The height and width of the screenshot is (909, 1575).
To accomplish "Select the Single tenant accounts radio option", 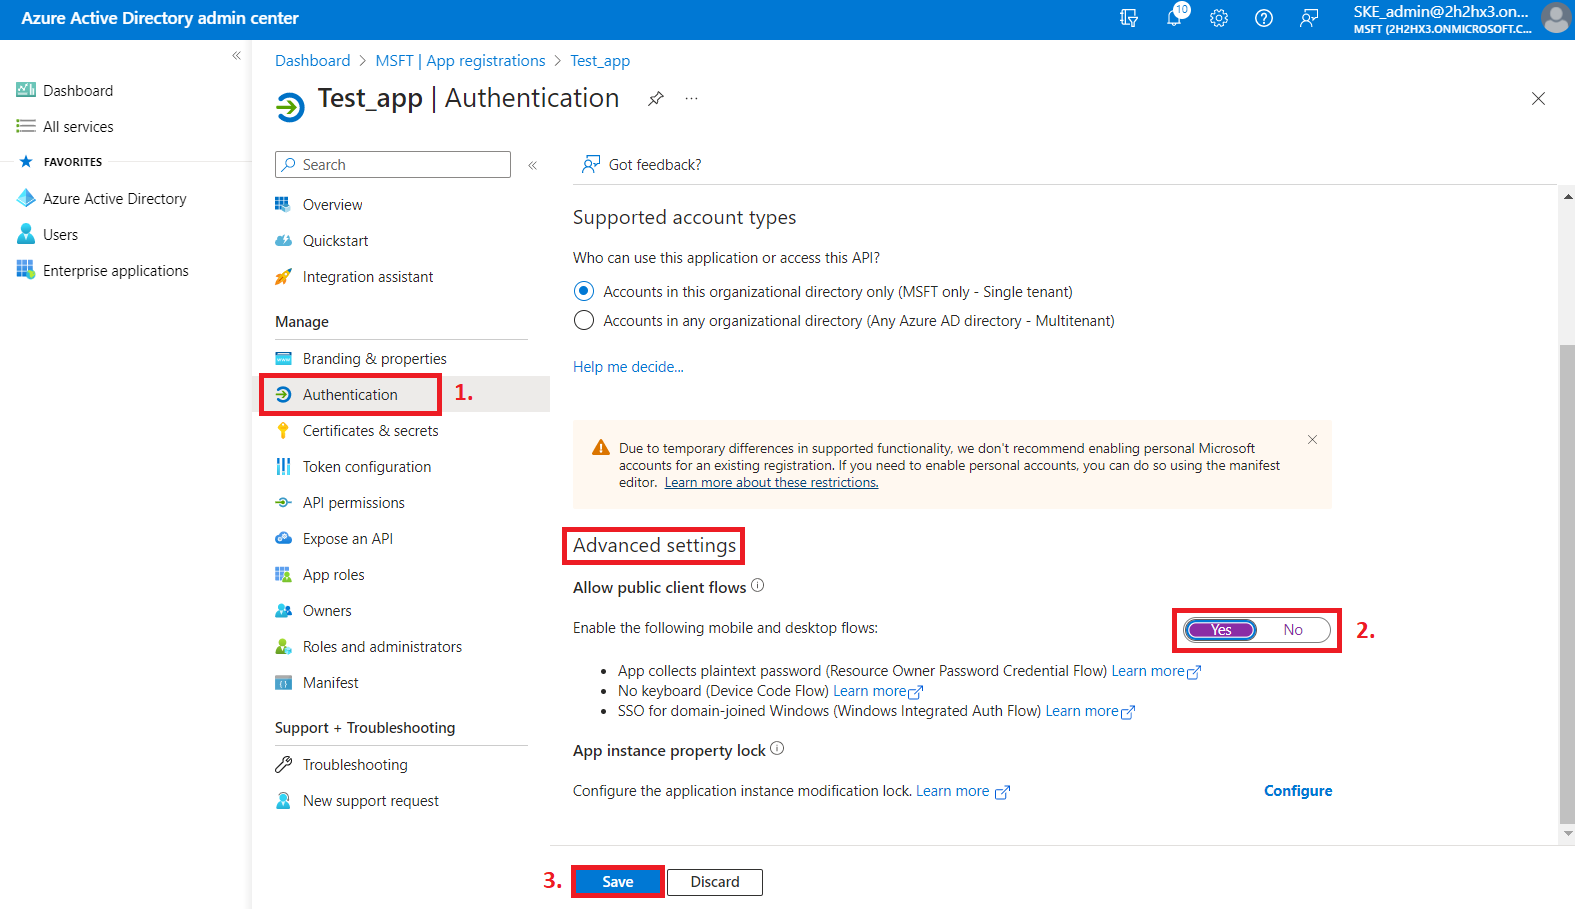I will pos(584,292).
